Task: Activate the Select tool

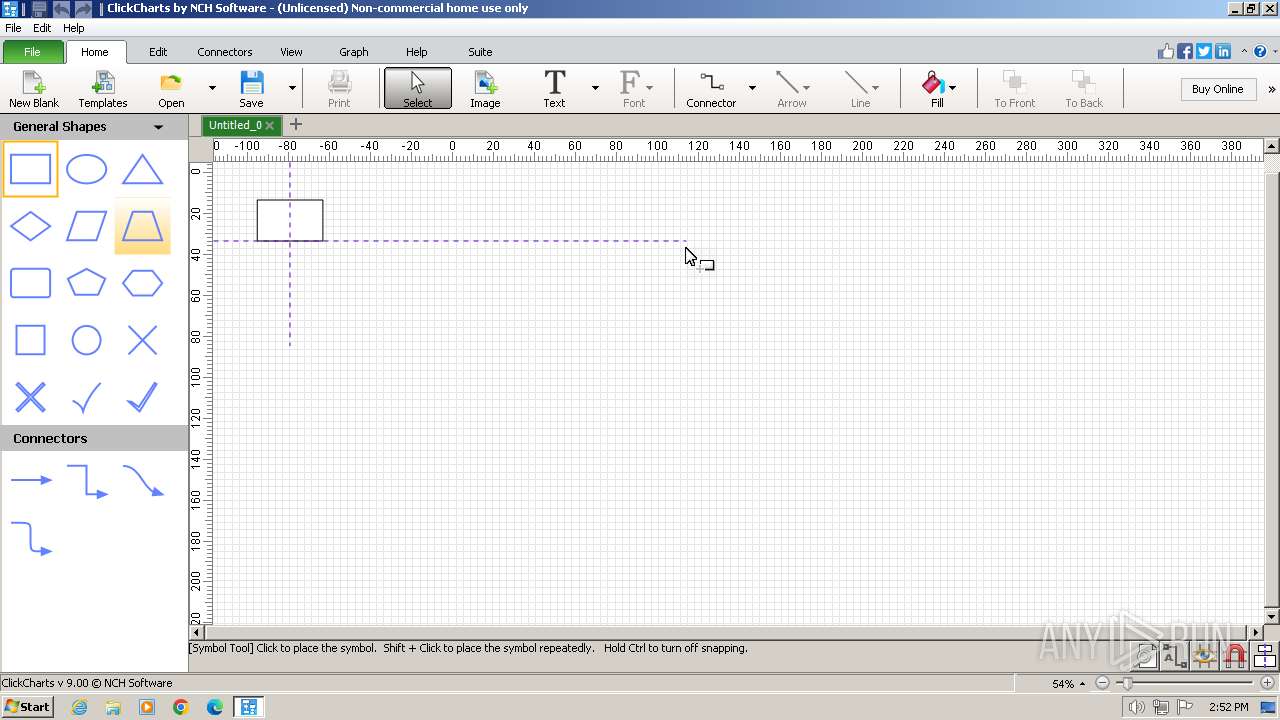Action: click(418, 89)
